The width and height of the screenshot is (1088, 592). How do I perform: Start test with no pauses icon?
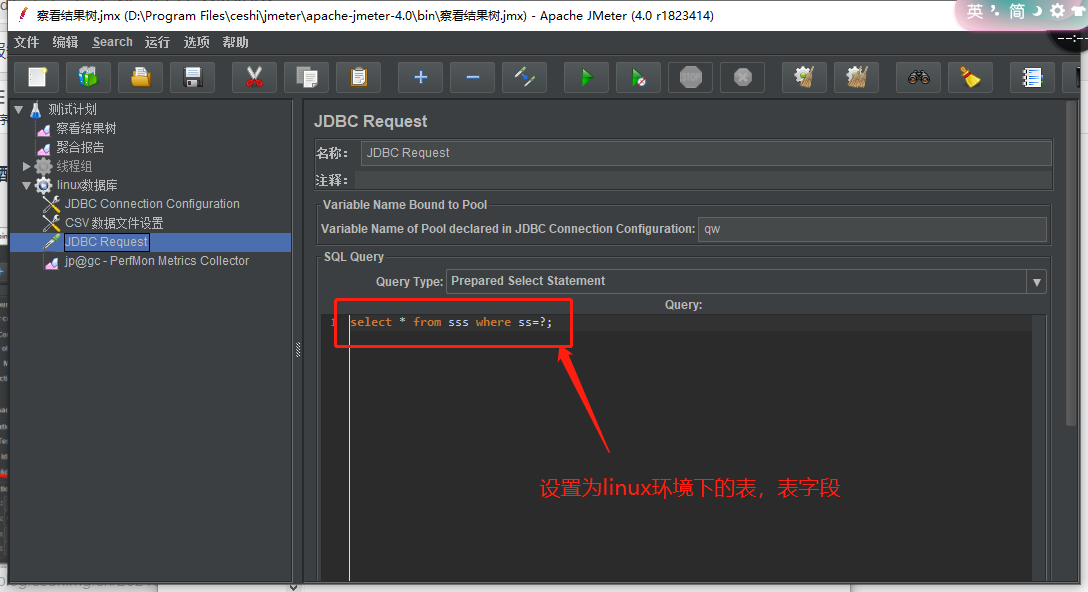click(638, 77)
